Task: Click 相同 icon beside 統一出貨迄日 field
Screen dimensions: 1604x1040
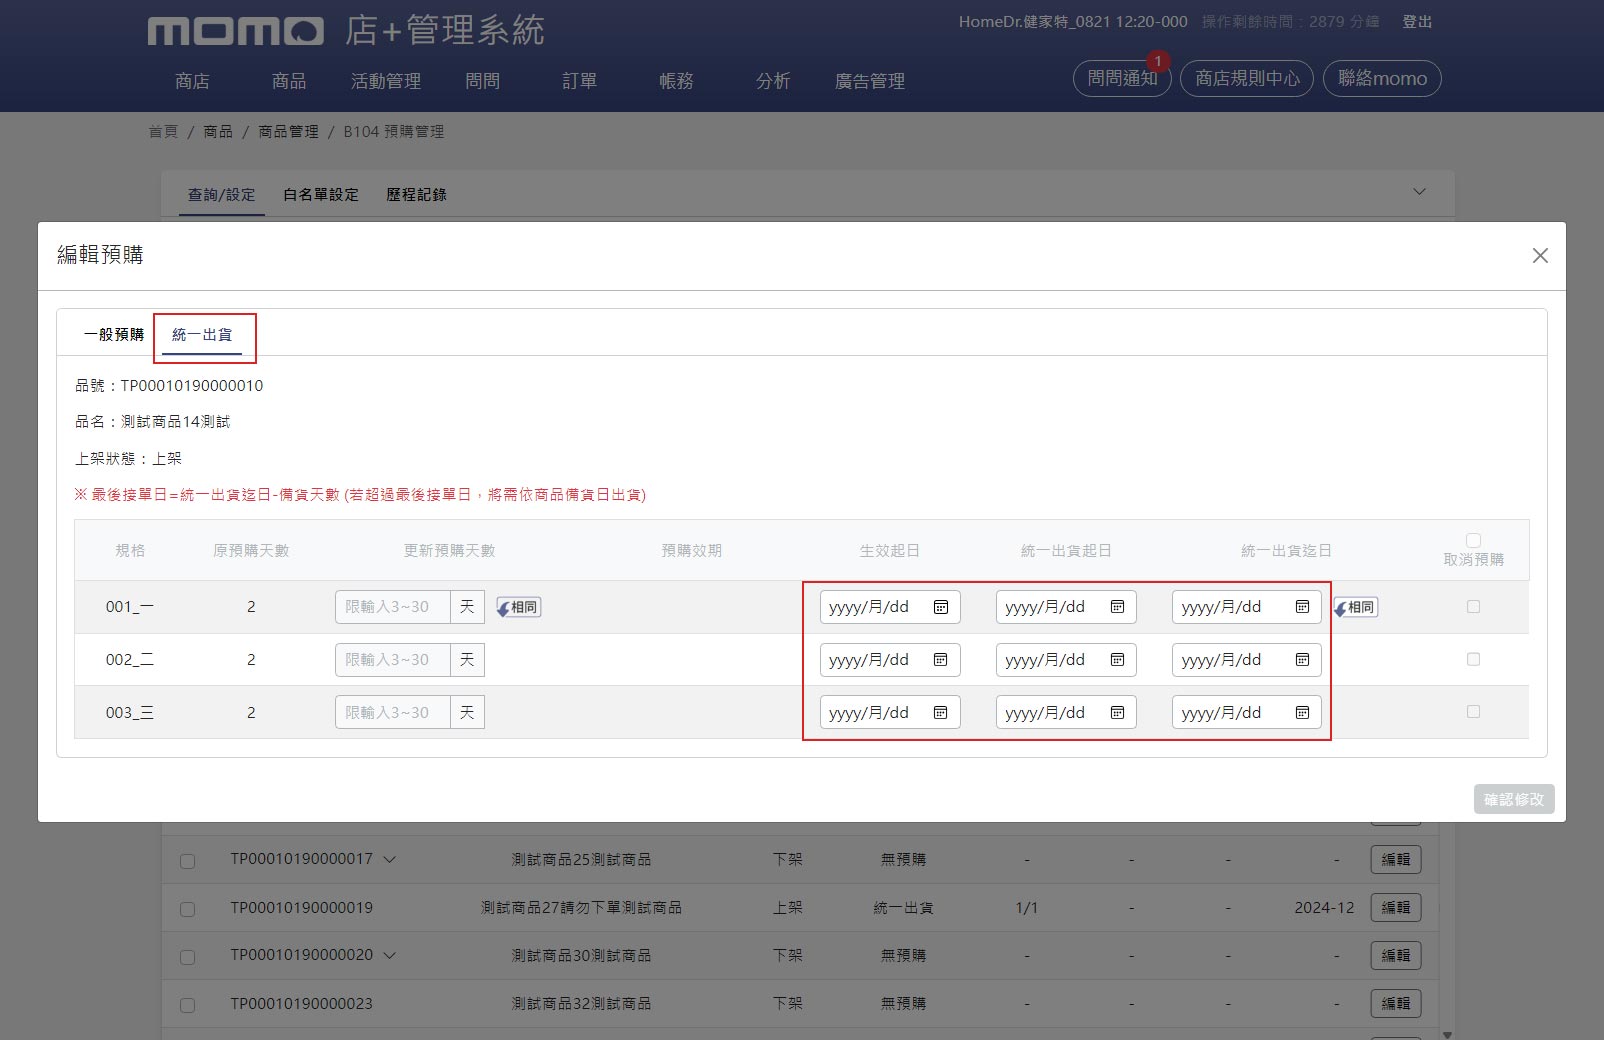Action: click(x=1356, y=607)
